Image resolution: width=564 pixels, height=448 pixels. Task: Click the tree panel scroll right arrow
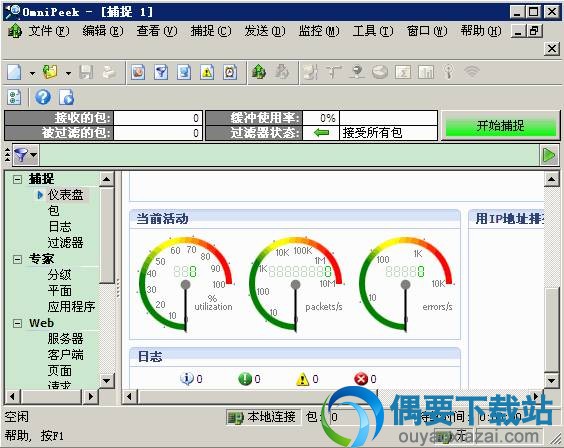click(x=91, y=397)
